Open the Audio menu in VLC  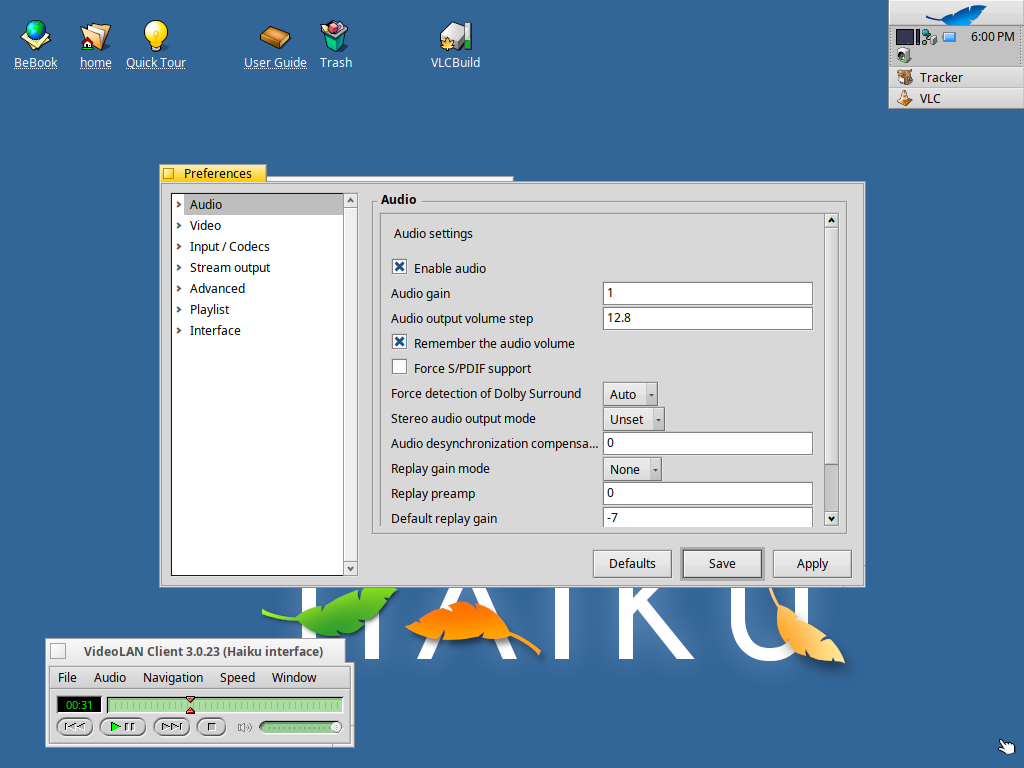point(110,677)
